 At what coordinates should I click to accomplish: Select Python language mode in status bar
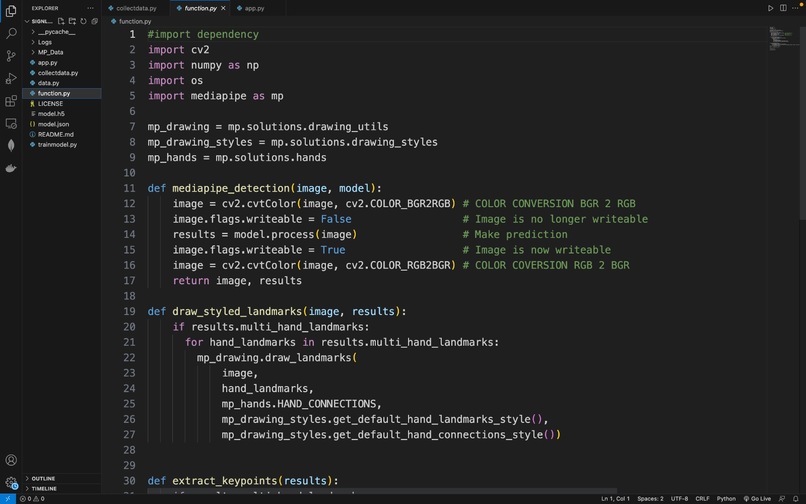tap(726, 499)
